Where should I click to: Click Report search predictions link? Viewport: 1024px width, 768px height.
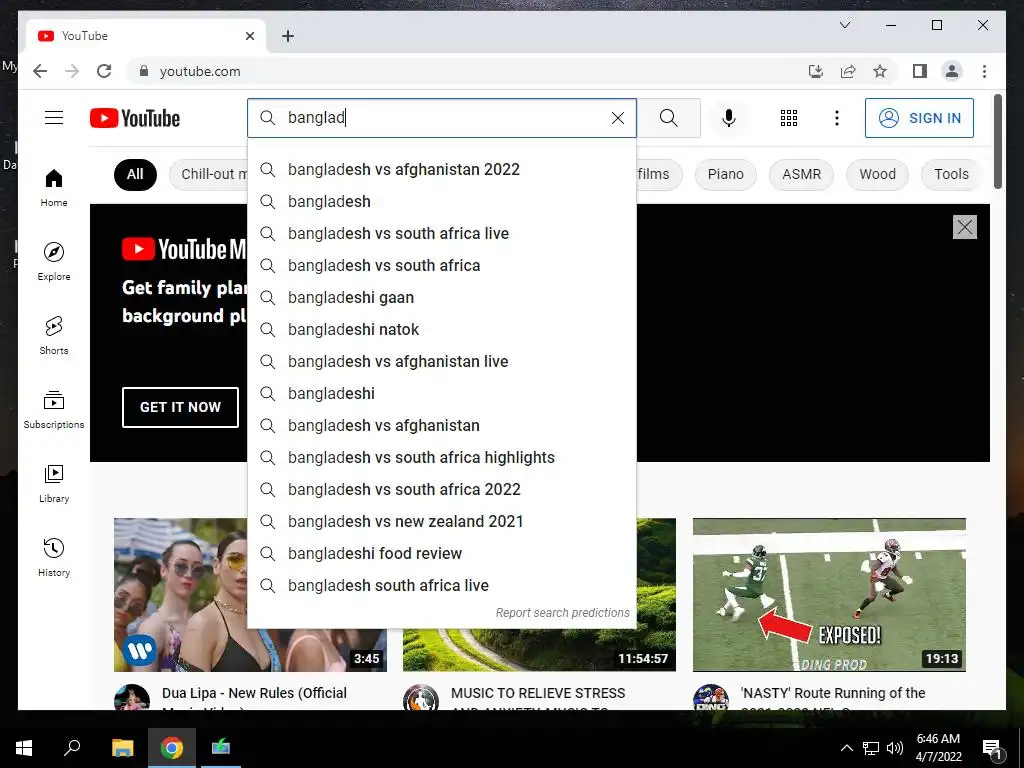[562, 613]
